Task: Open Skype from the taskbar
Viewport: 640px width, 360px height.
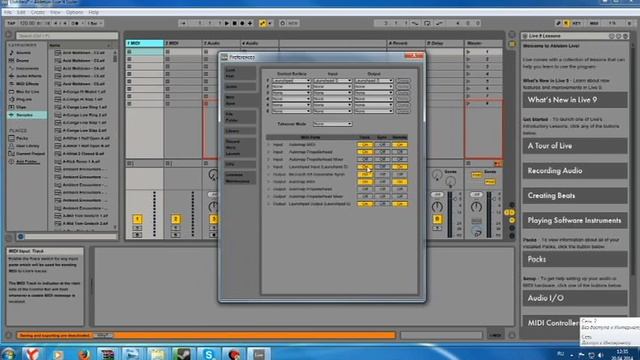Action: [209, 354]
